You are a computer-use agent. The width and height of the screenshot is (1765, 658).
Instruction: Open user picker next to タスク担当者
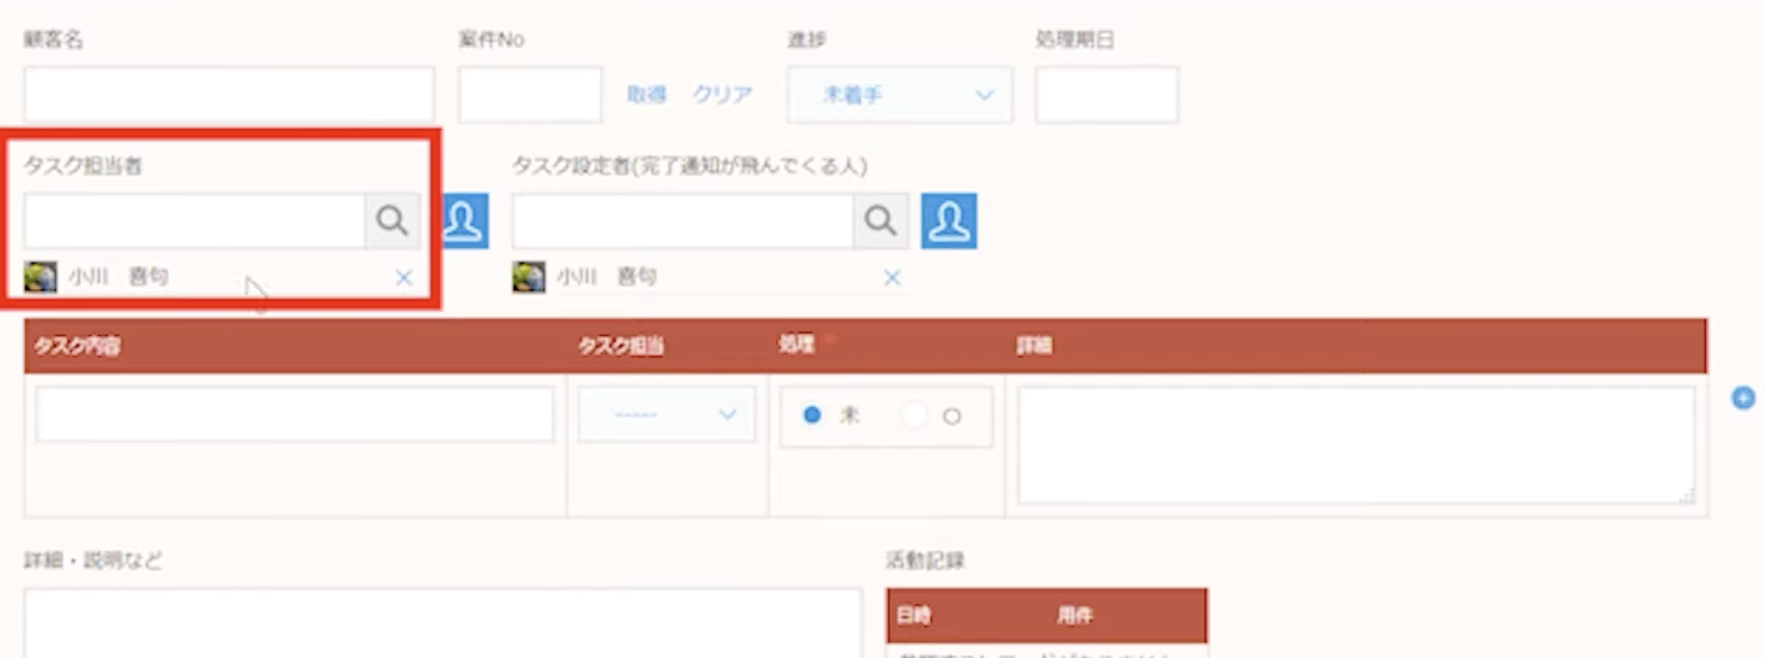[x=463, y=220]
